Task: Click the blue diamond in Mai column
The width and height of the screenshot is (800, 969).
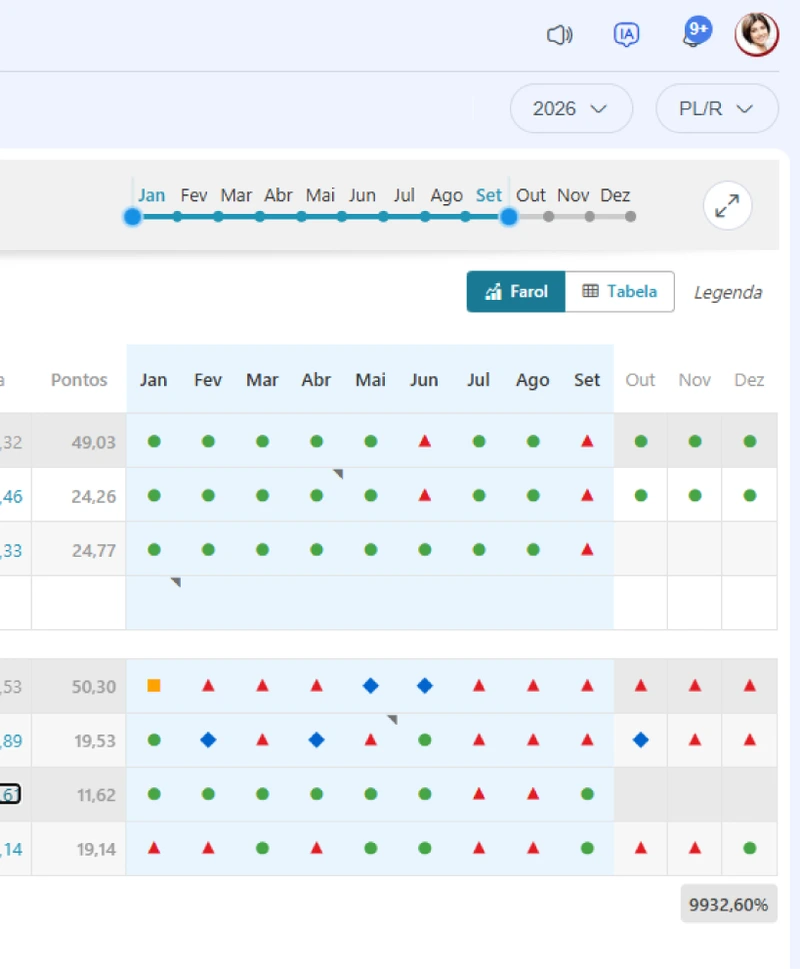Action: (371, 685)
